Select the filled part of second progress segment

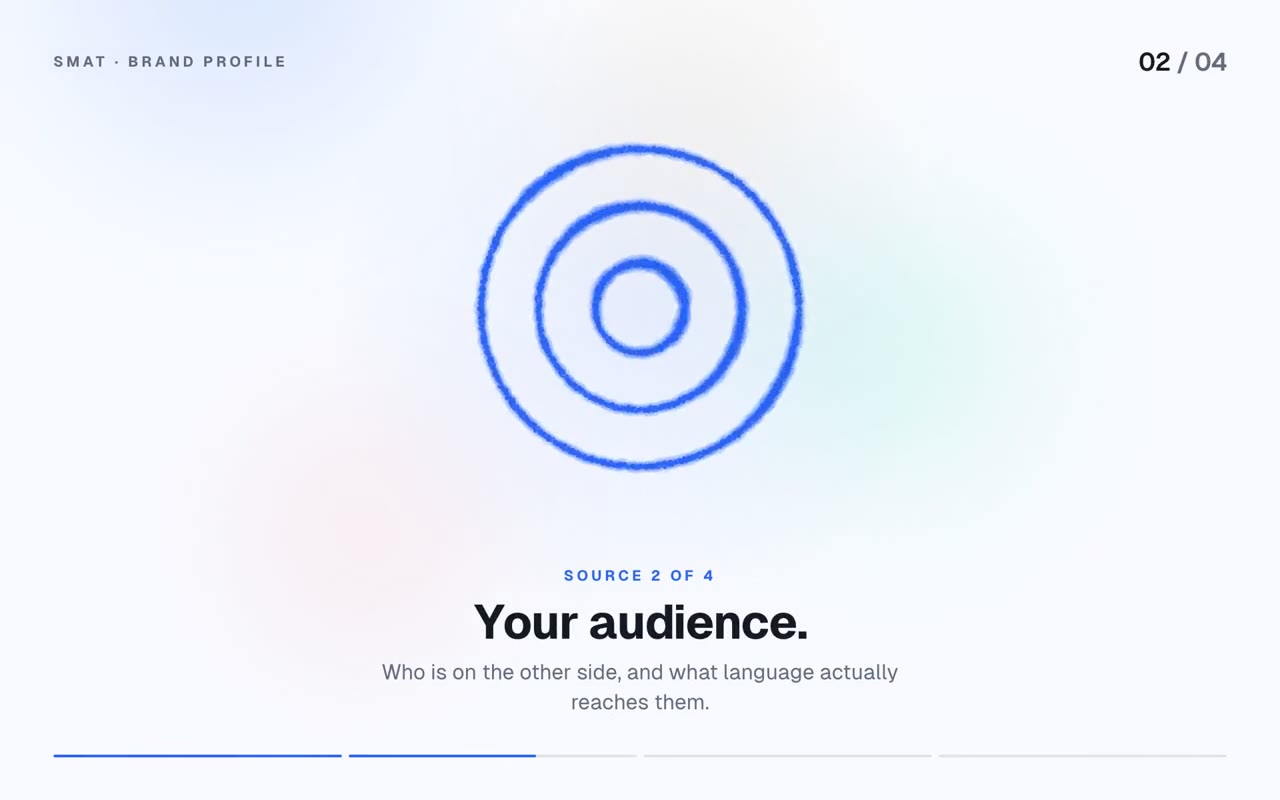442,756
